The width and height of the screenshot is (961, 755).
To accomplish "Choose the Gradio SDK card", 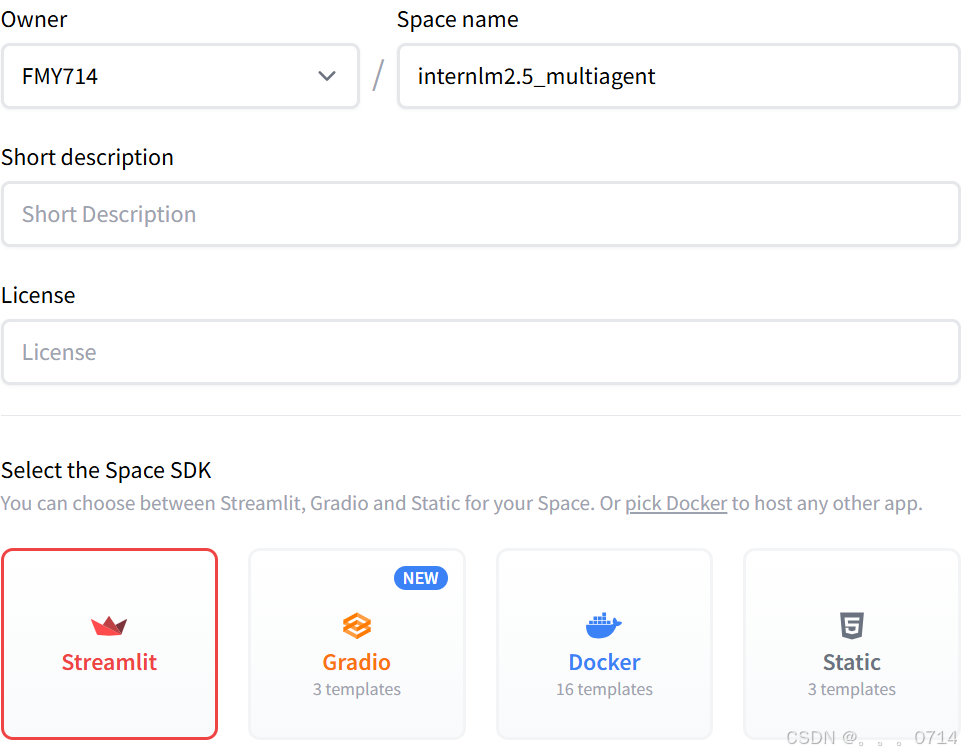I will (x=357, y=643).
